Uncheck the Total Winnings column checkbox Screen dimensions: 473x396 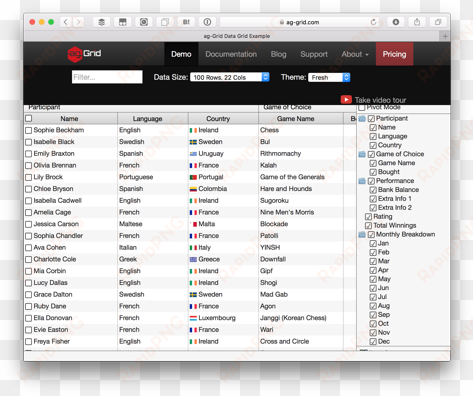[368, 226]
